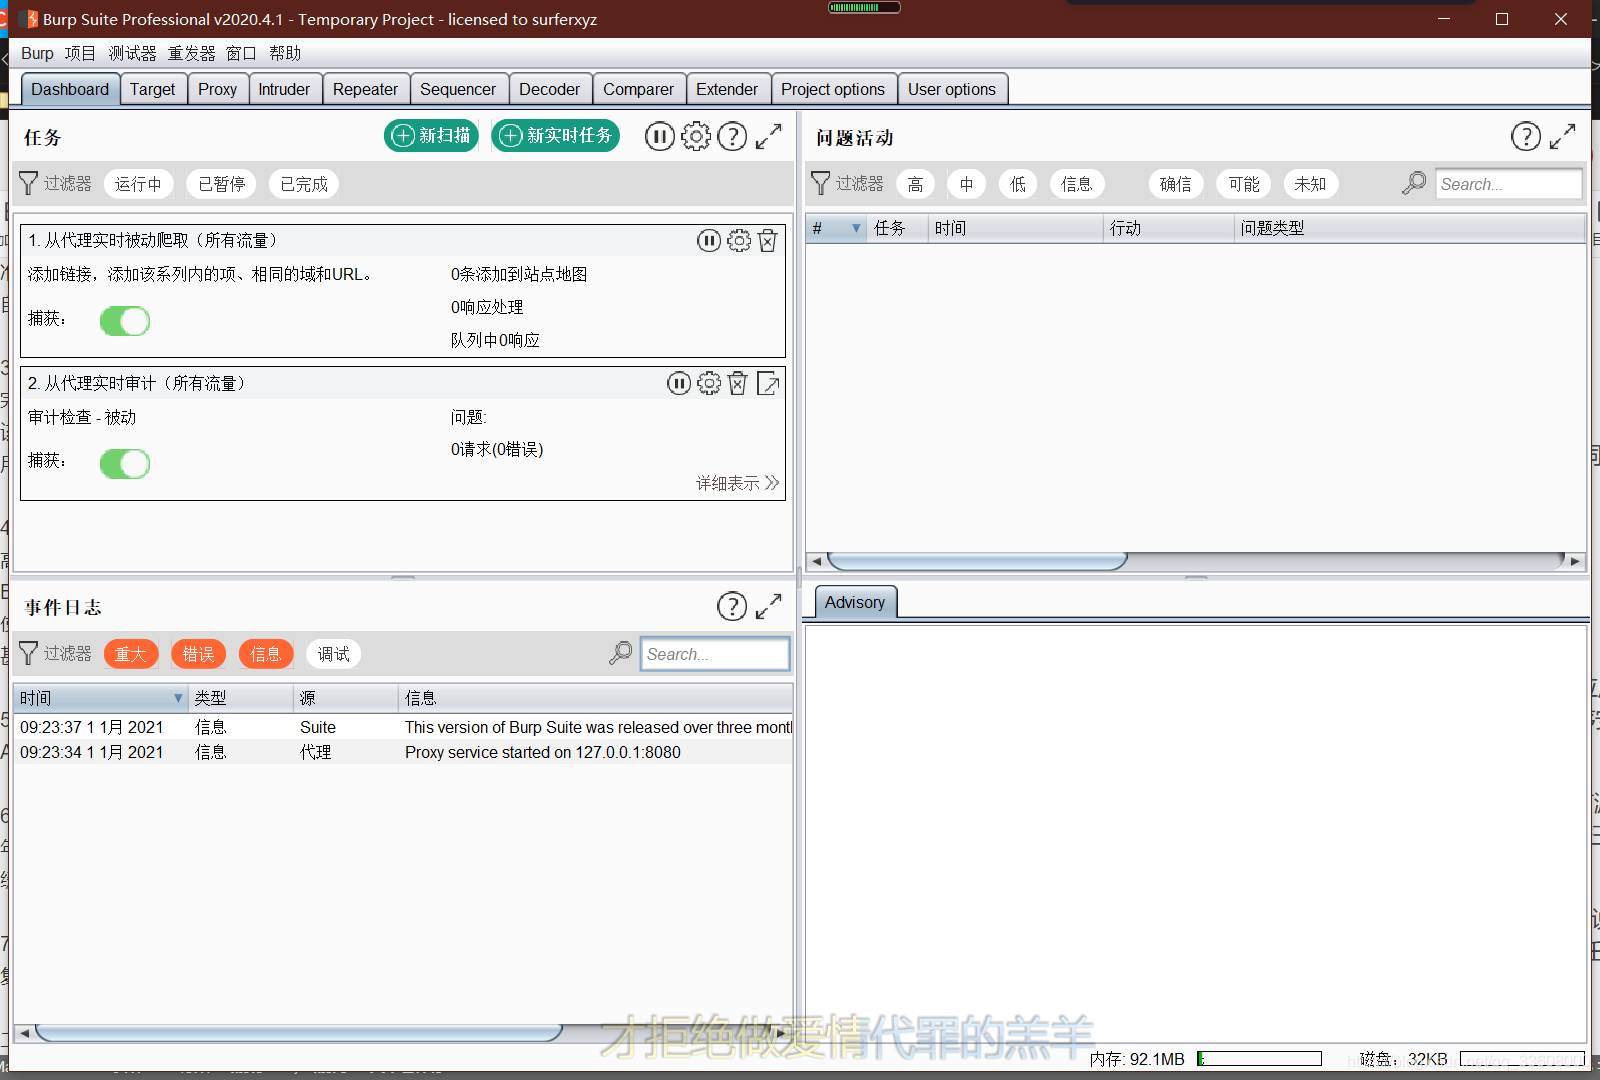
Task: Open the 项目 menu
Action: [x=80, y=53]
